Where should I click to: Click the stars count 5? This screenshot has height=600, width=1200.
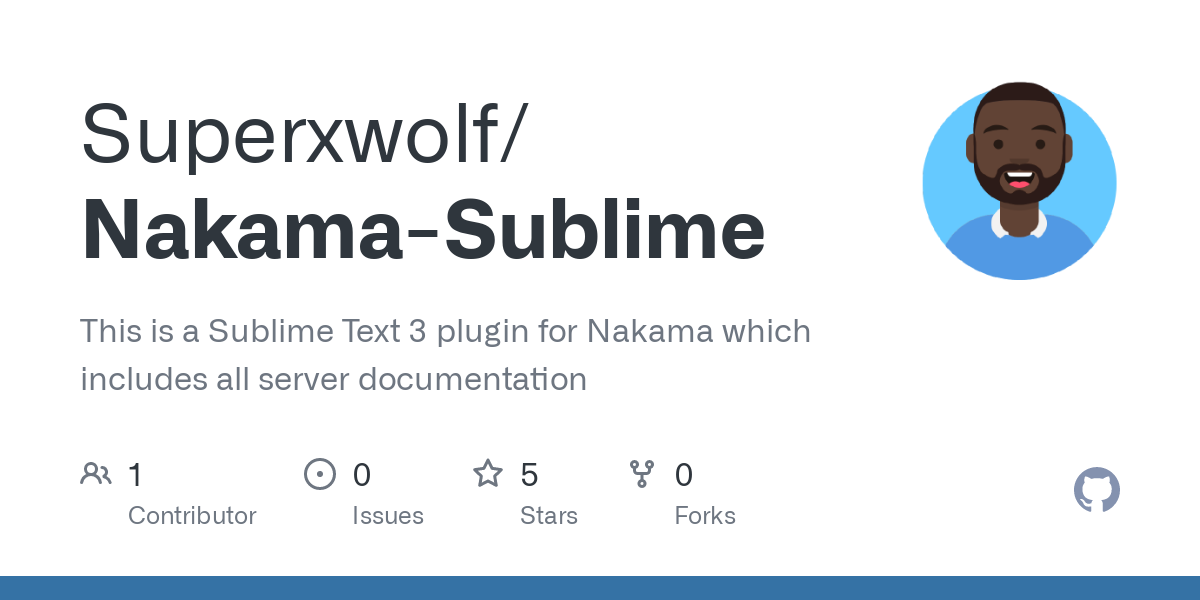[x=530, y=474]
